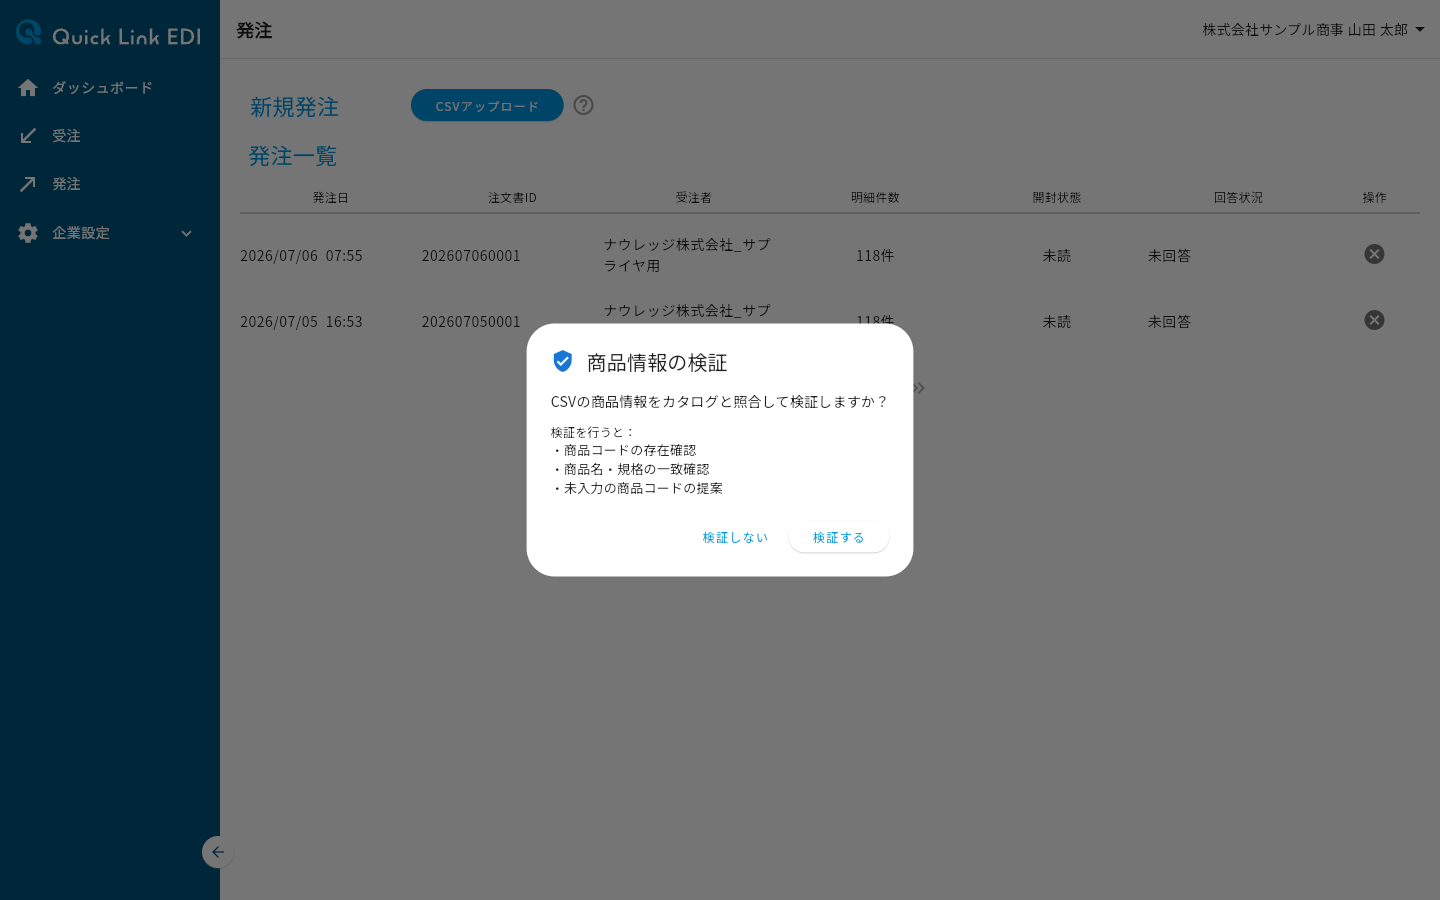Expand the 企業設定 chevron

(186, 234)
